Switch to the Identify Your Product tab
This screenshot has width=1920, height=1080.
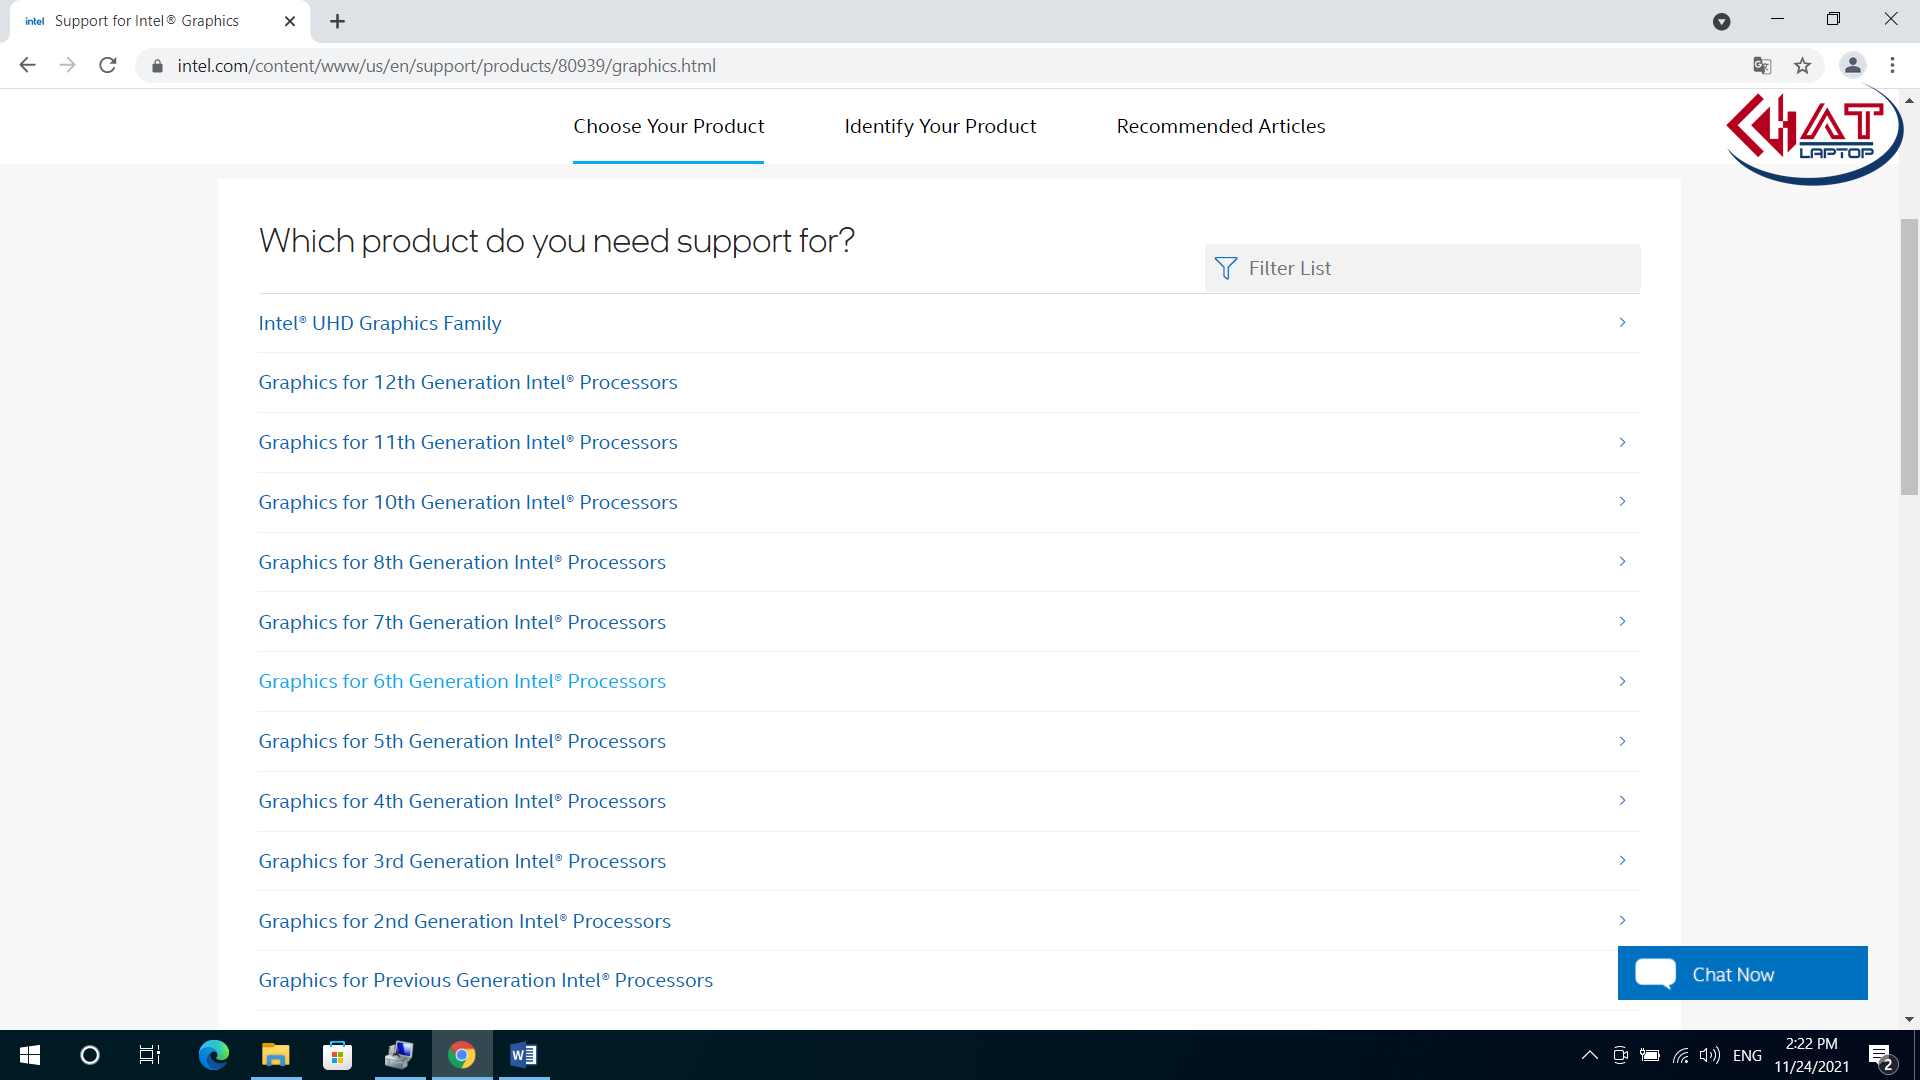coord(940,126)
